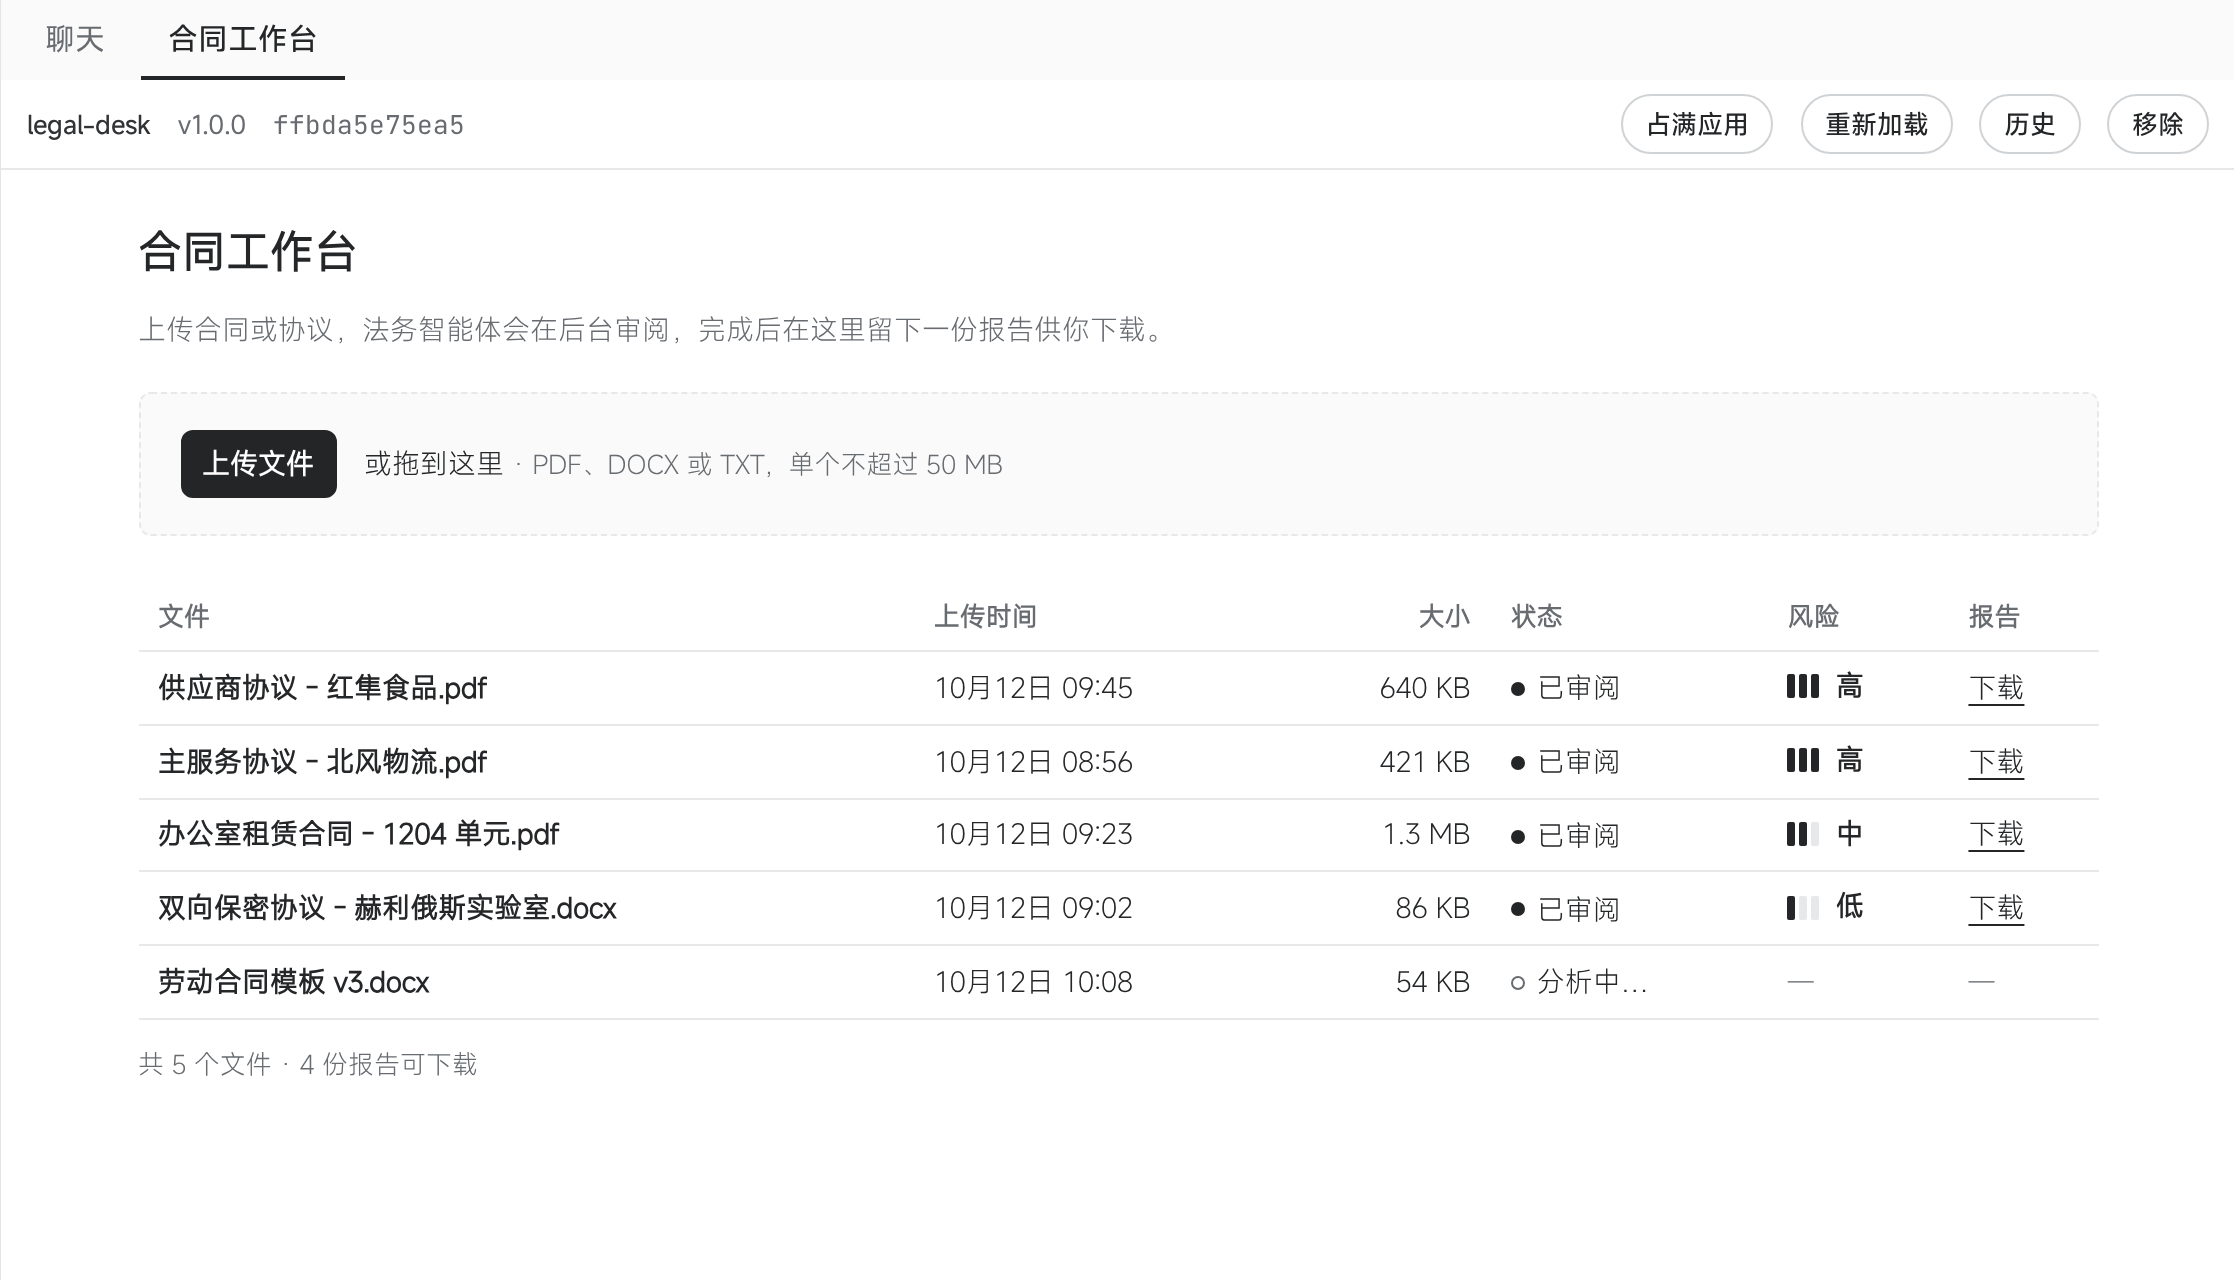Screen dimensions: 2234x1280
Task: Open file 办公室租赁合同 - 1204 单元.pdf
Action: (x=358, y=834)
